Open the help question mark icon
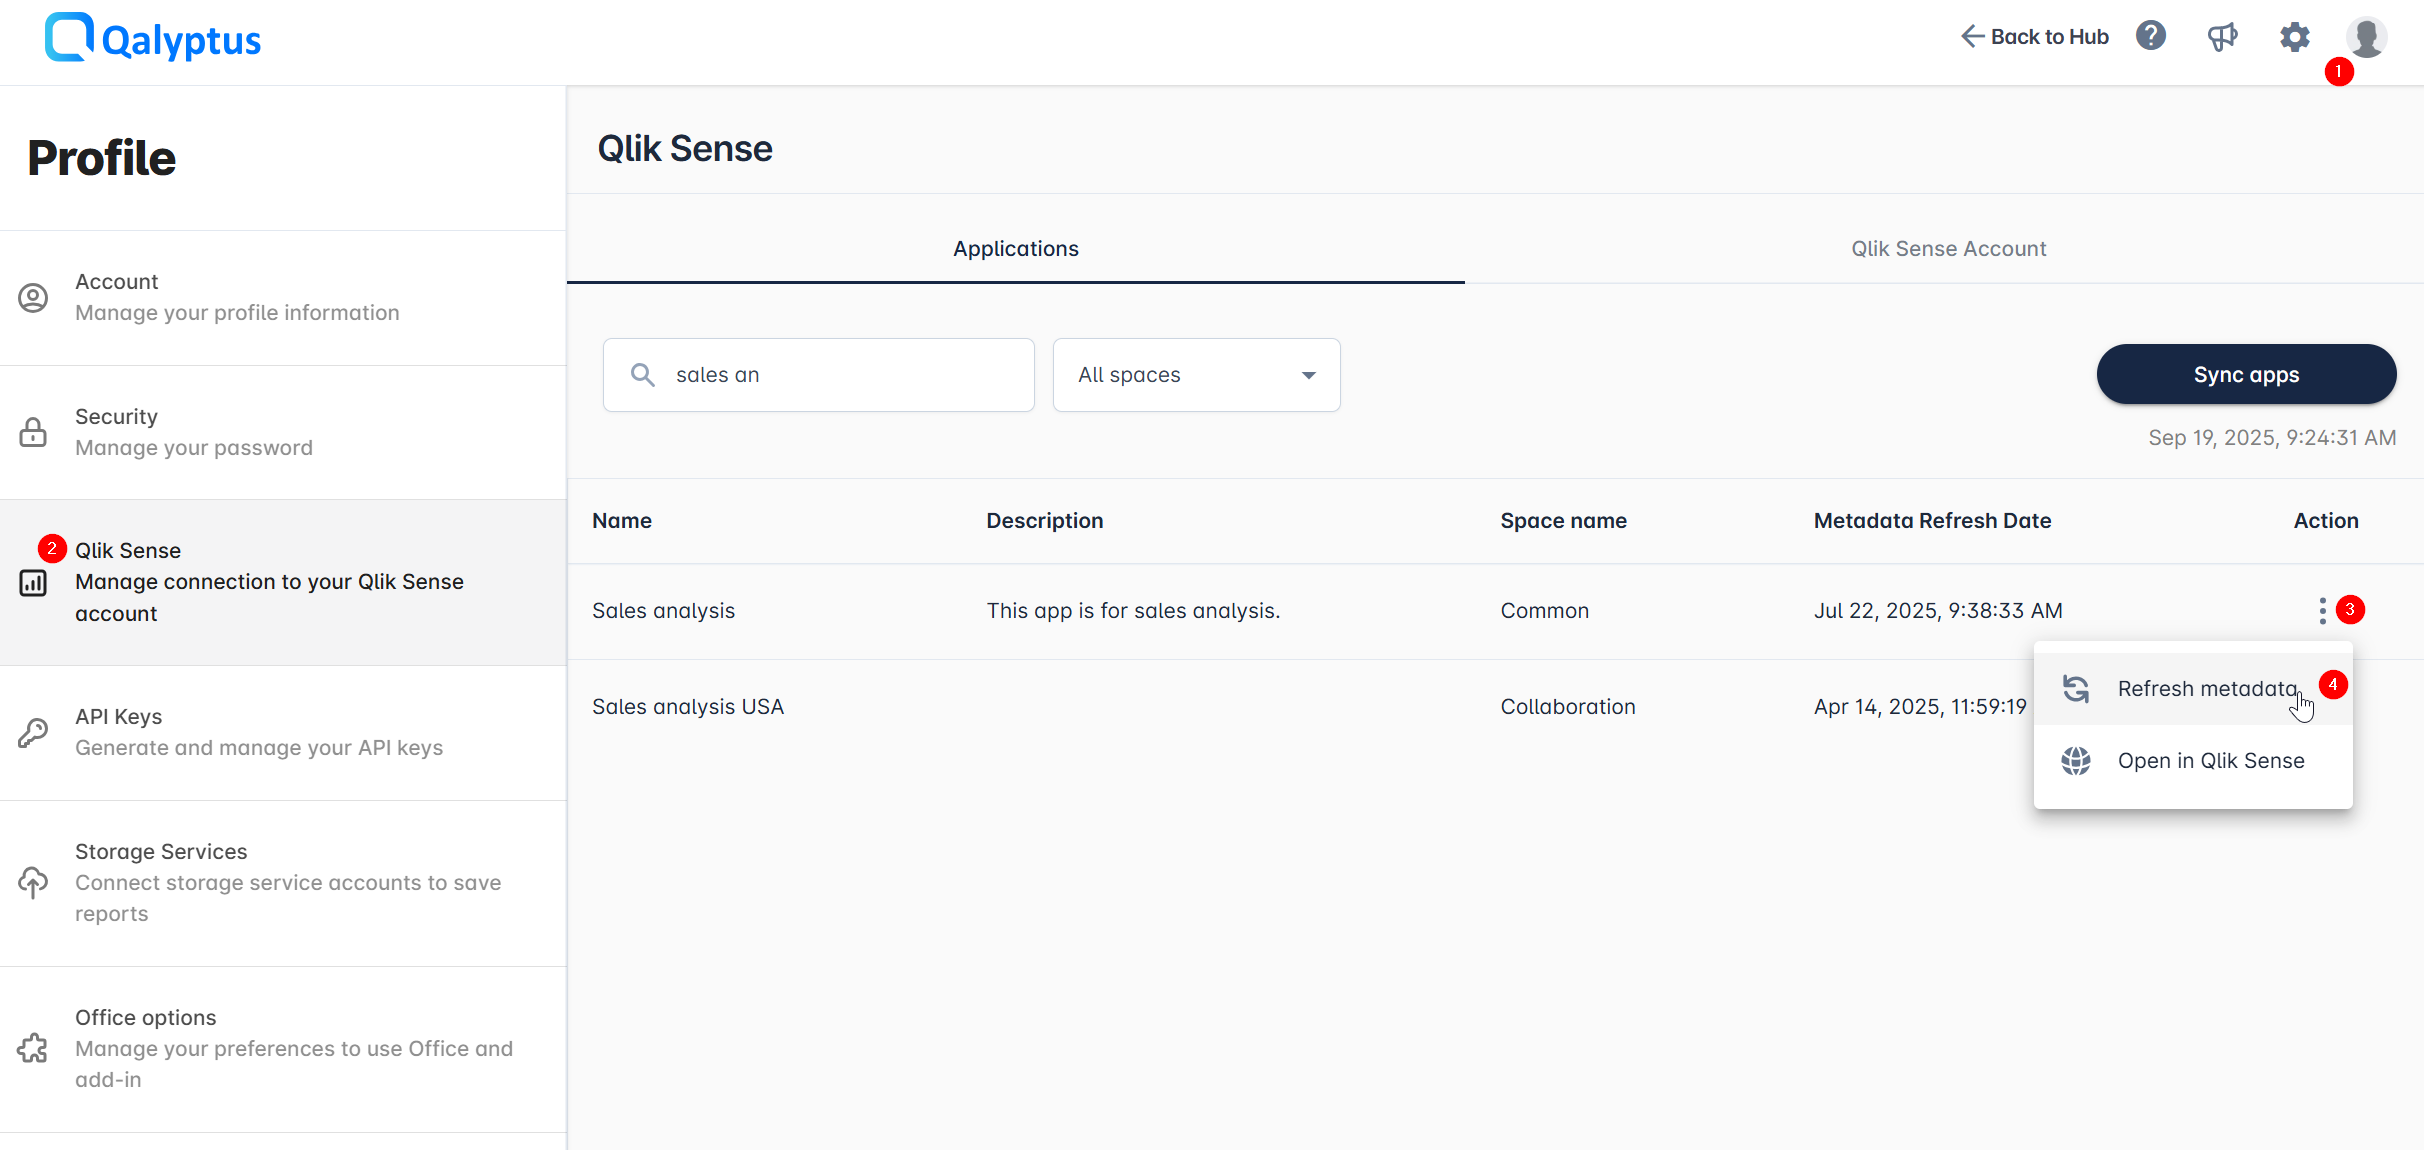Viewport: 2424px width, 1150px height. coord(2151,36)
